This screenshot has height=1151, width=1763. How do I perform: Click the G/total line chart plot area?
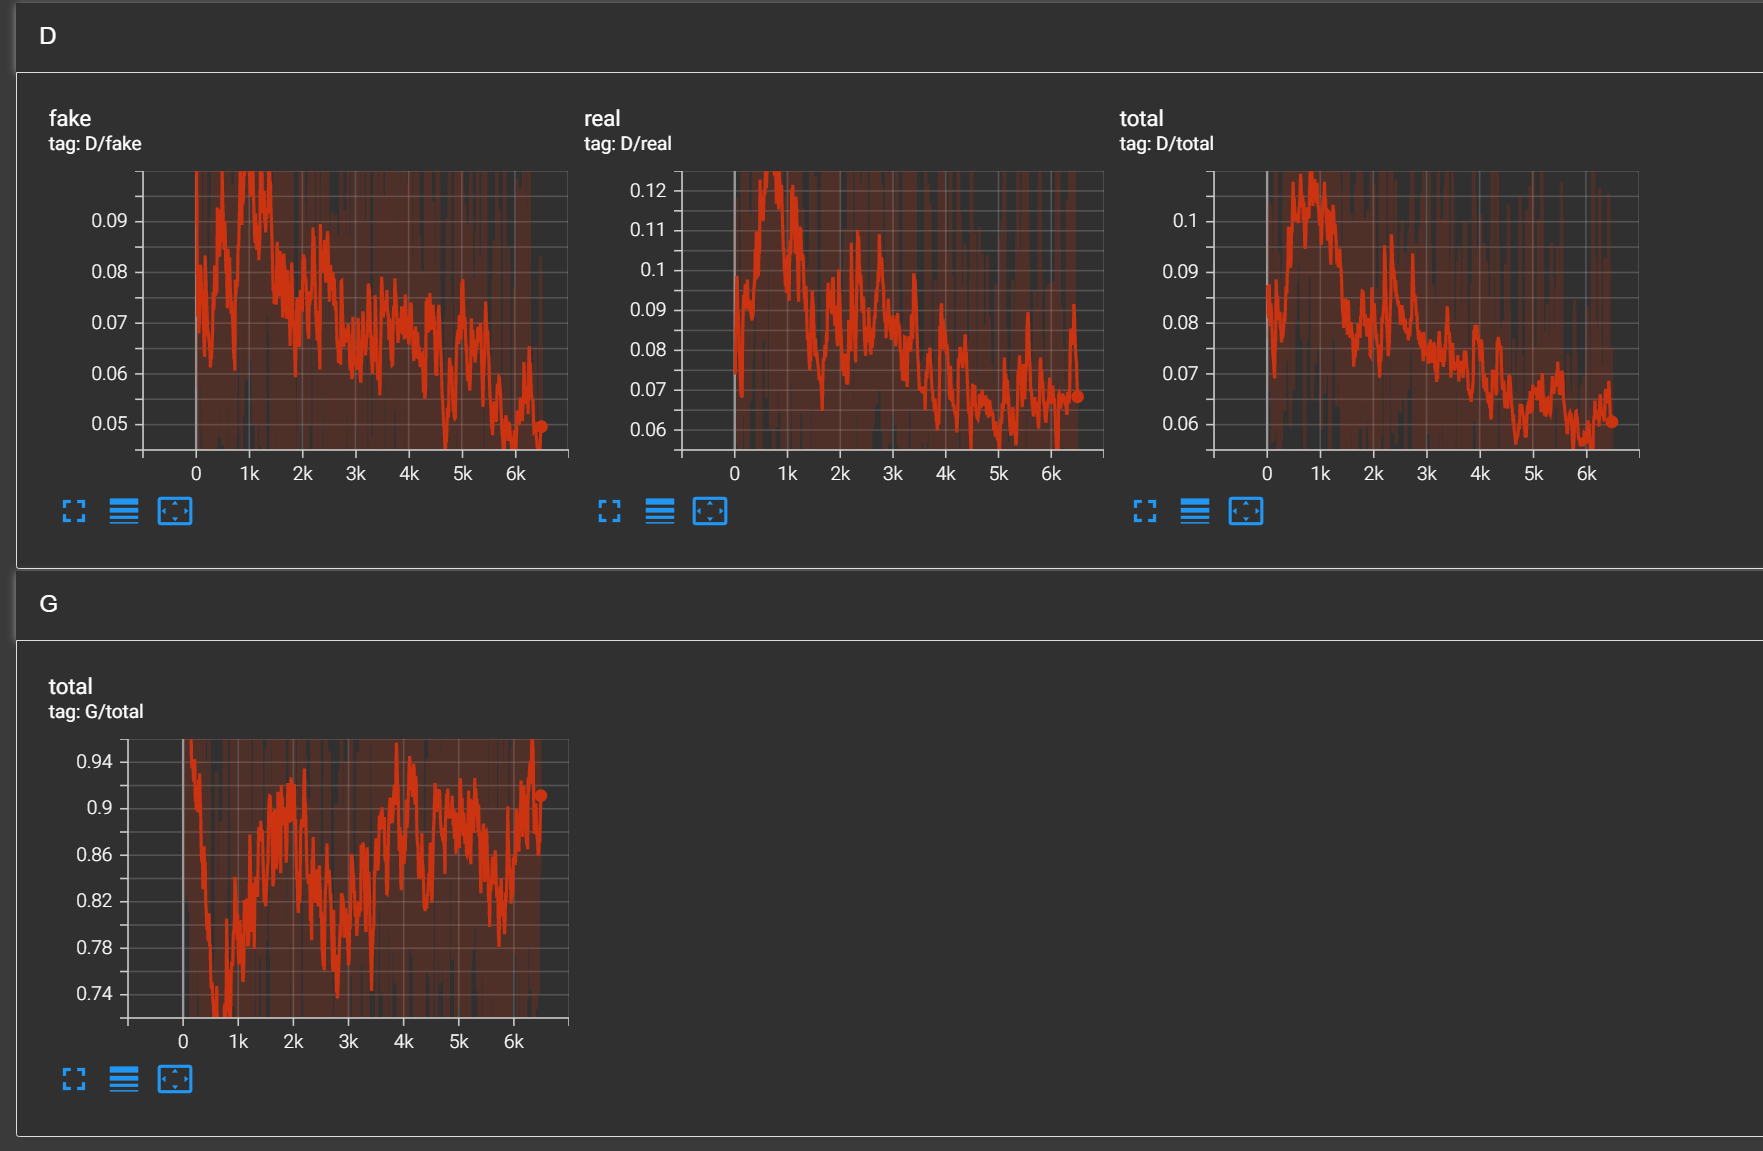coord(348,879)
